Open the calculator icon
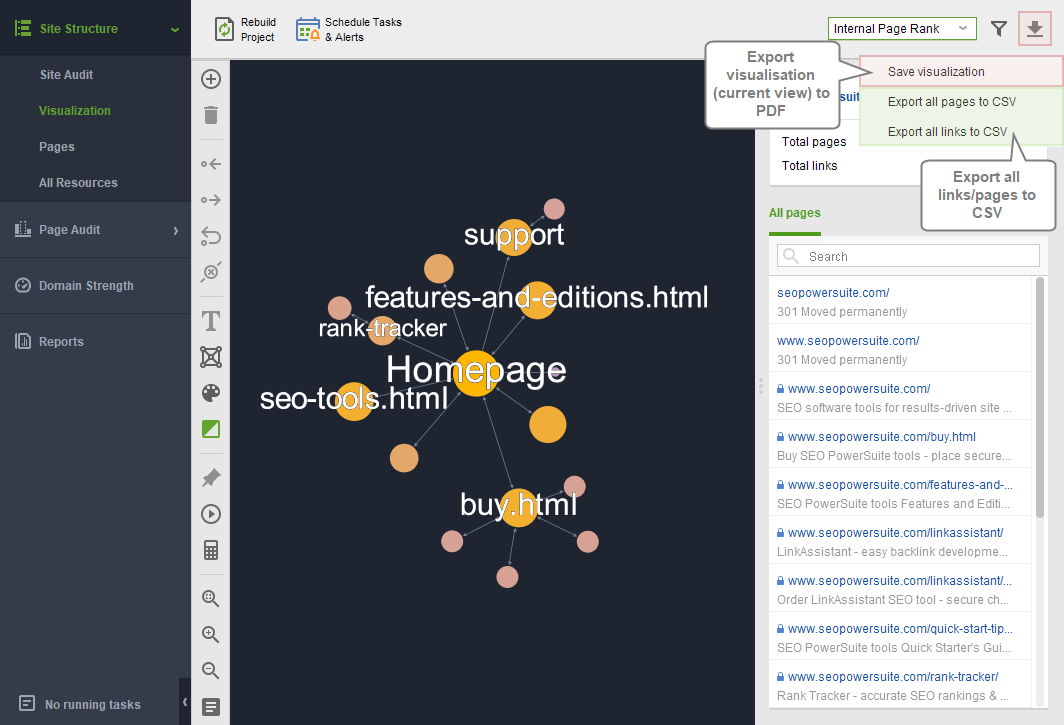1064x725 pixels. click(211, 550)
